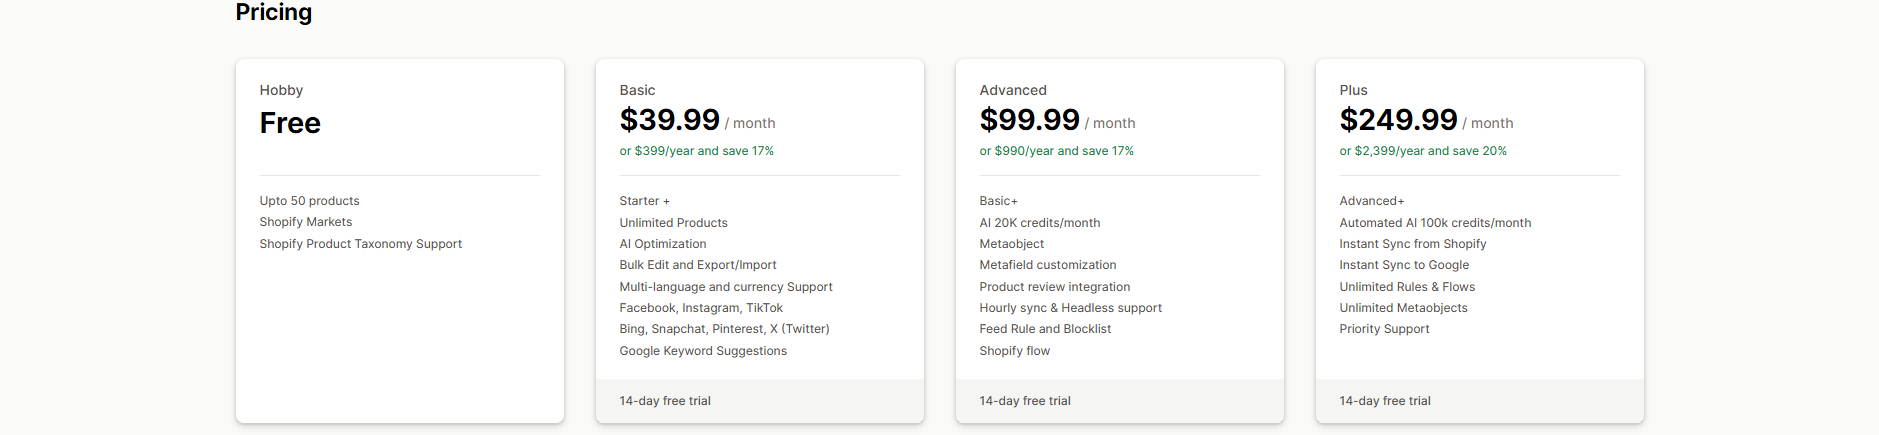Click the Advanced plan $99.99 price
The image size is (1879, 435).
tap(1029, 120)
